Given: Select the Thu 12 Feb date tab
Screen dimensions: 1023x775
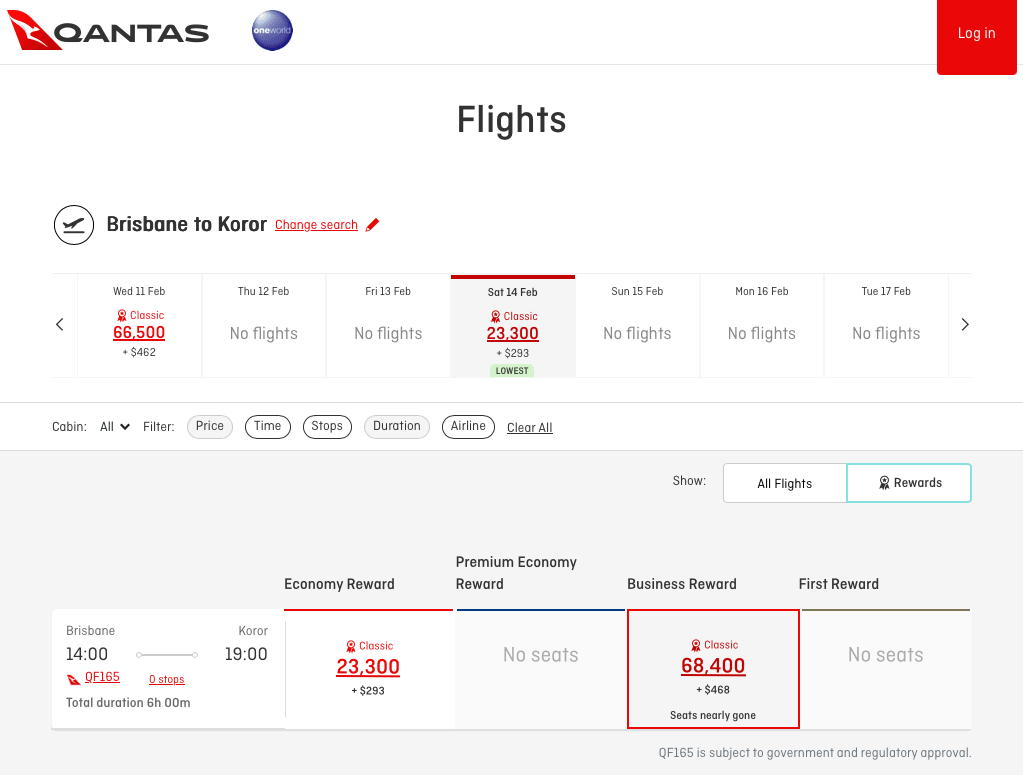Looking at the screenshot, I should [264, 325].
